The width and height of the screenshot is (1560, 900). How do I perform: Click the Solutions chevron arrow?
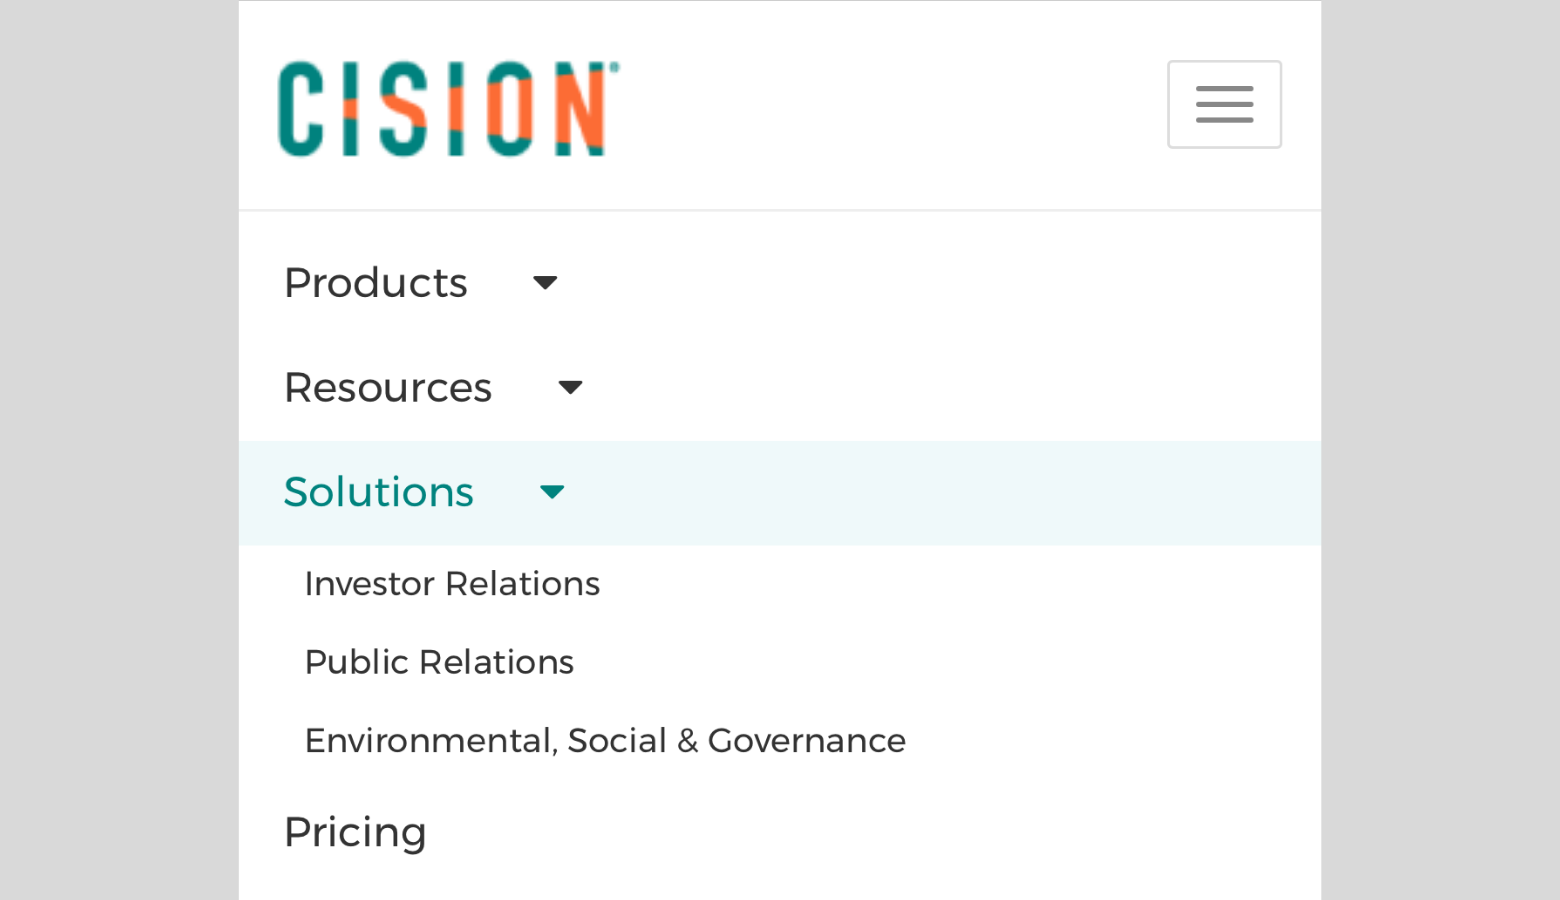(551, 492)
